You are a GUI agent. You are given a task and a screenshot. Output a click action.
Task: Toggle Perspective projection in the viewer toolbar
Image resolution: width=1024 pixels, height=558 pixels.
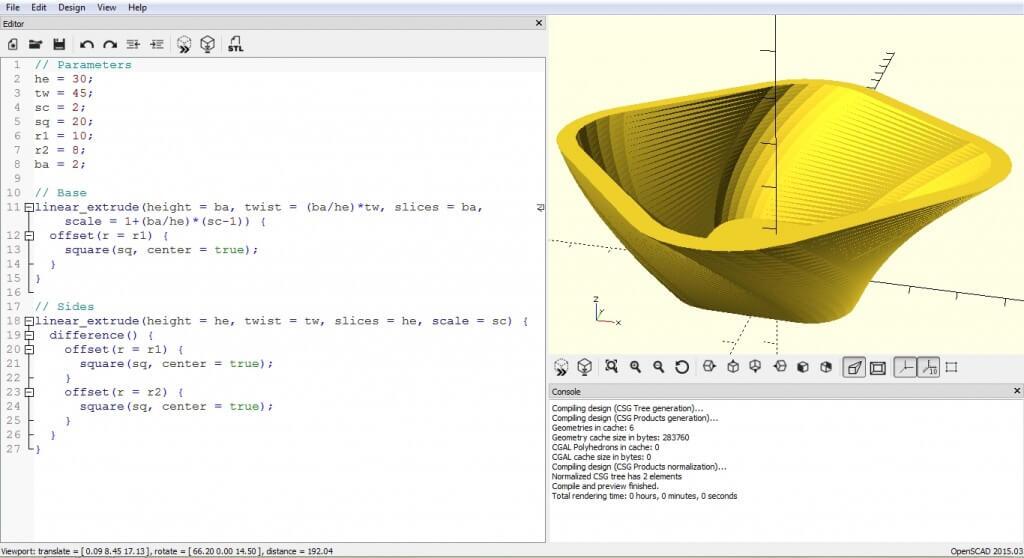click(854, 367)
